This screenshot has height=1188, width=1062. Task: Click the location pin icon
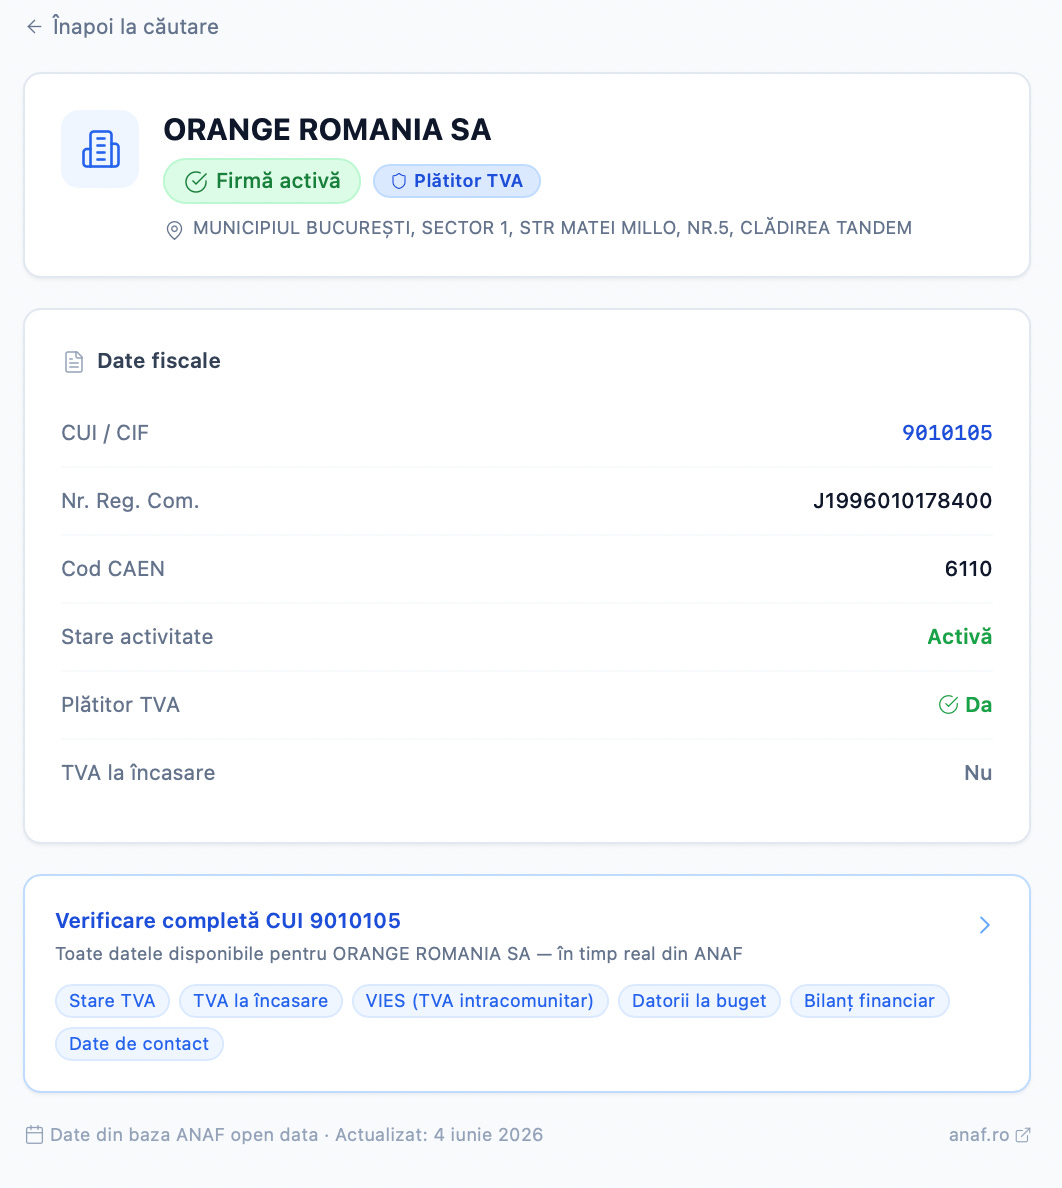(x=174, y=230)
